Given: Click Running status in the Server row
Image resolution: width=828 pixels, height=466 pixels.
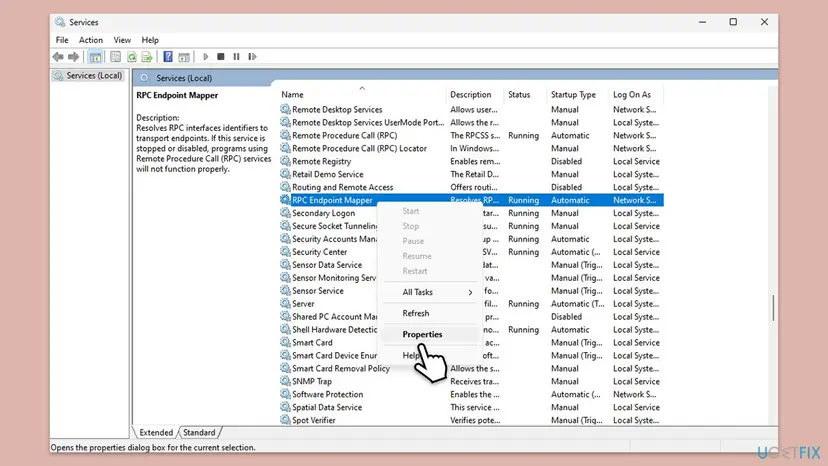Looking at the screenshot, I should click(x=523, y=304).
